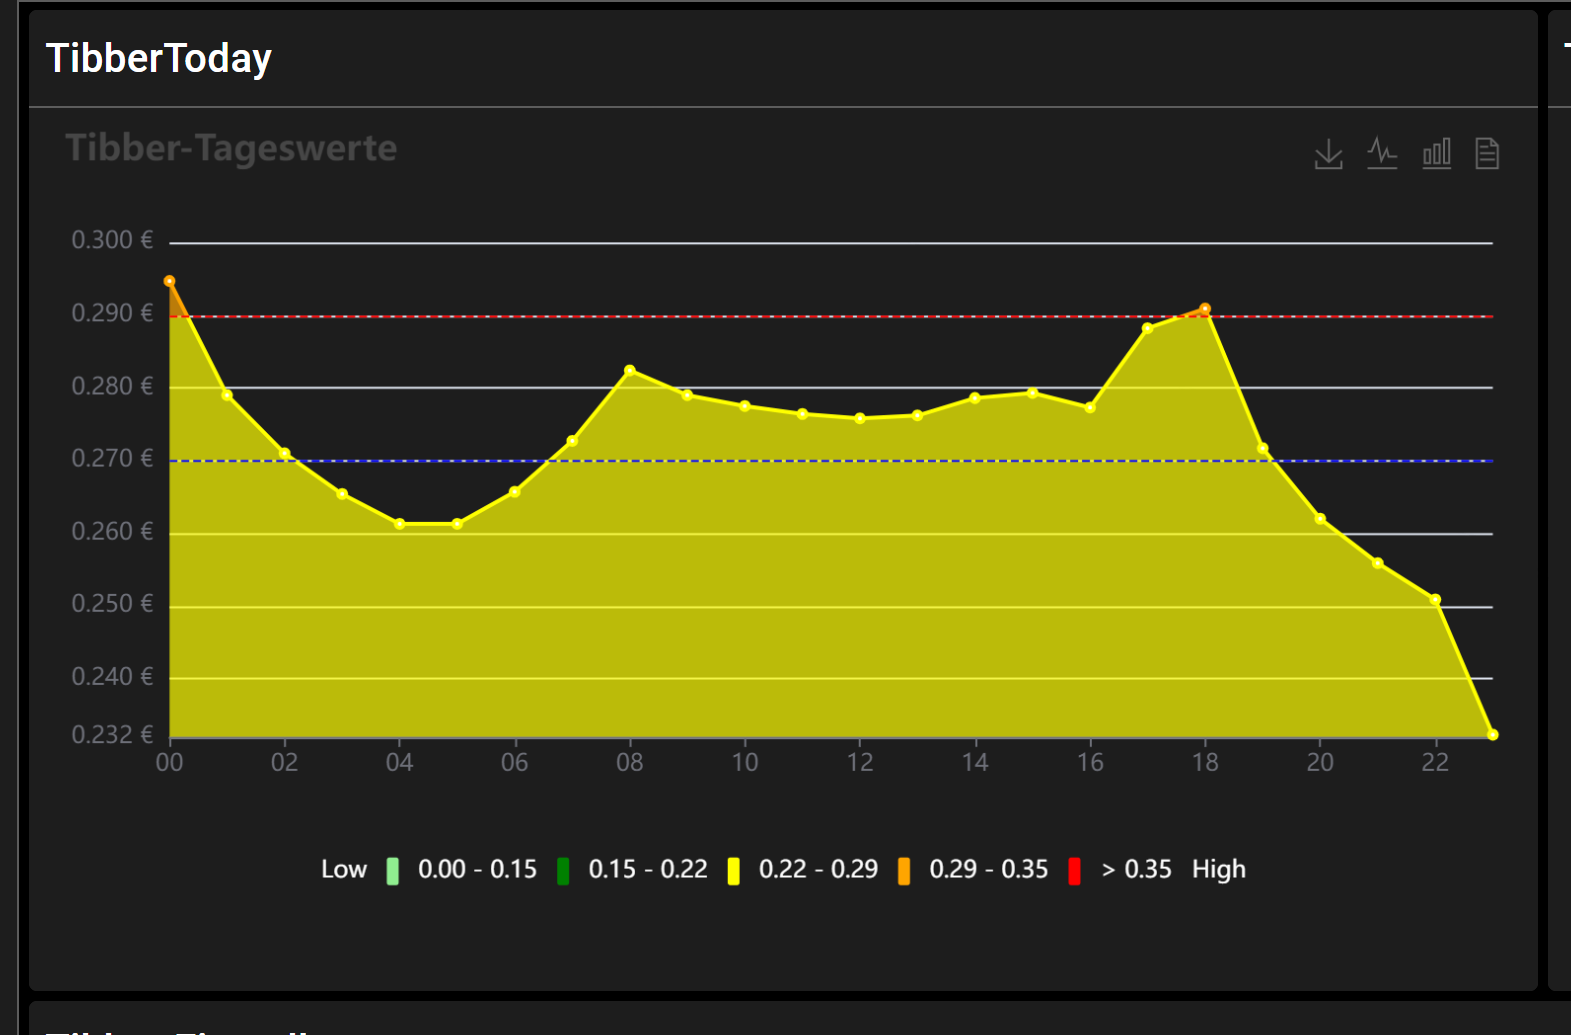Viewport: 1571px width, 1035px height.
Task: Click the data point at hour 12
Action: click(x=860, y=419)
